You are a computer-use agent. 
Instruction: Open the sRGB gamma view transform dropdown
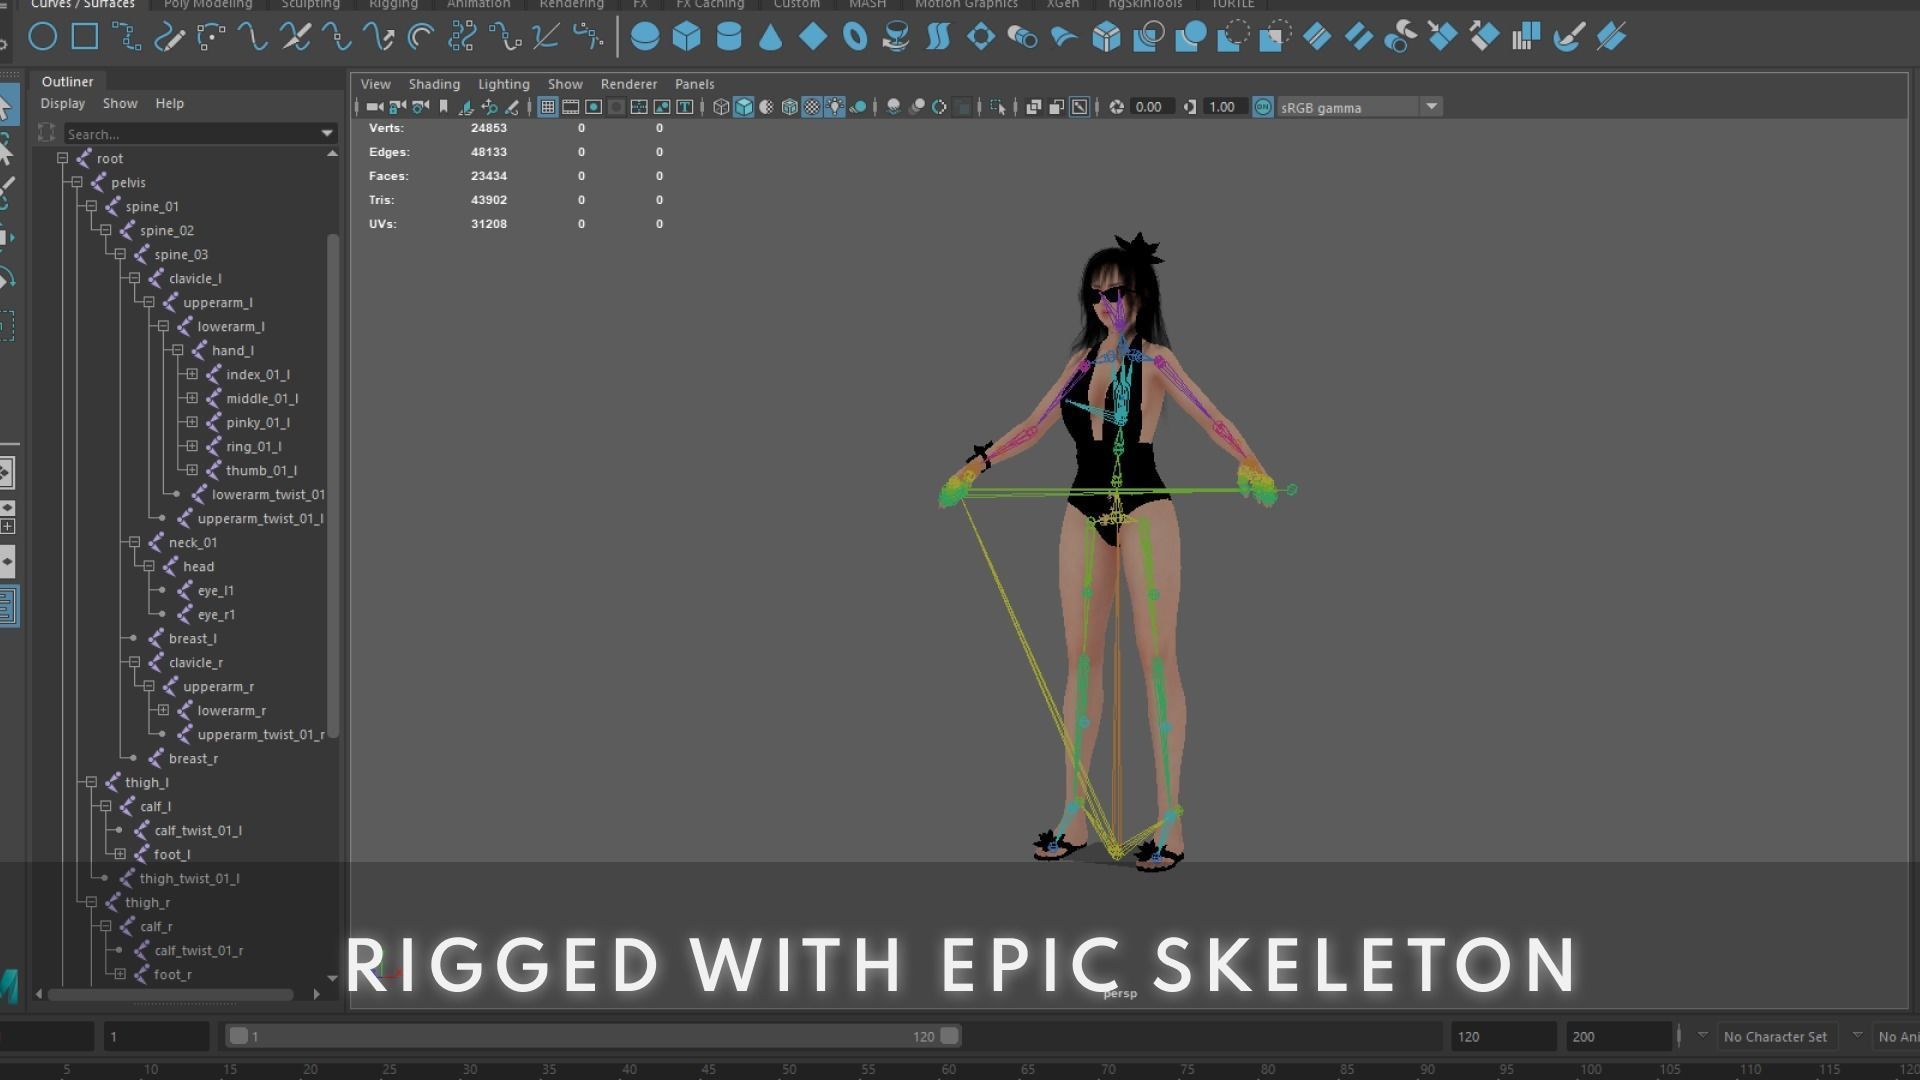(1431, 107)
